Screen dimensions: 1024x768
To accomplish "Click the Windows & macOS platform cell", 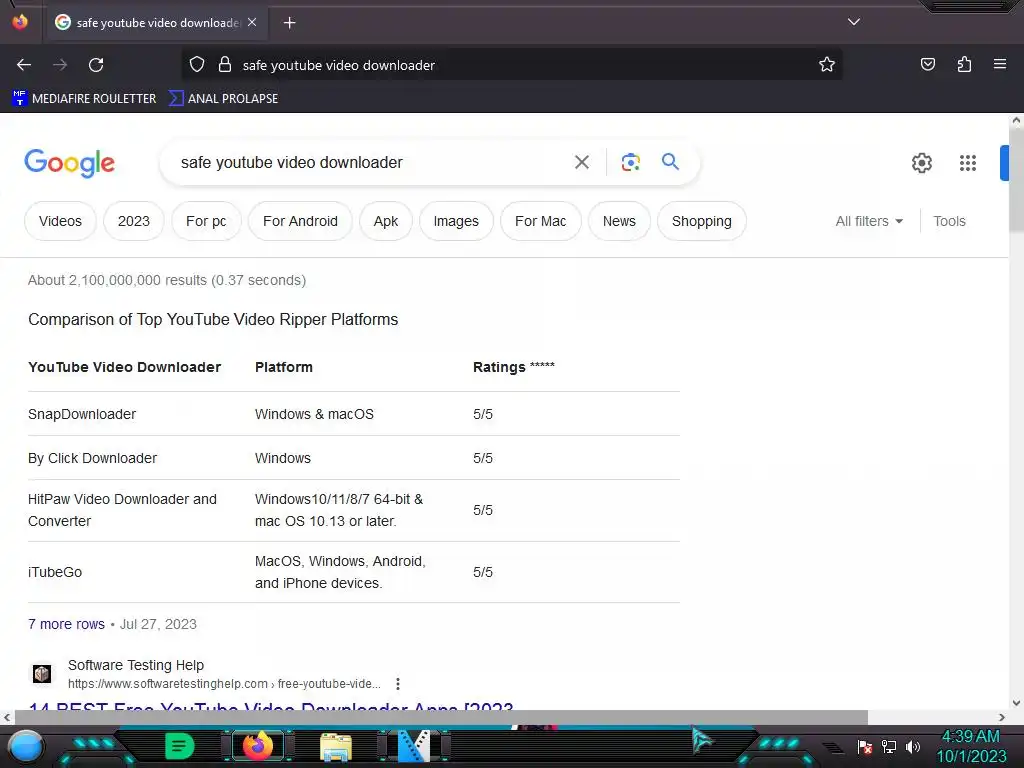I will (x=314, y=414).
